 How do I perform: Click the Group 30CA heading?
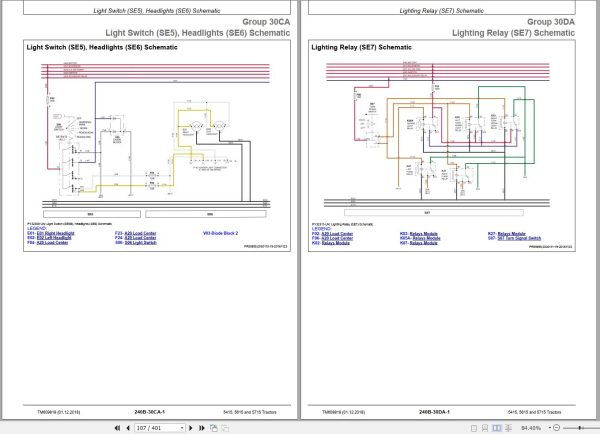[266, 22]
